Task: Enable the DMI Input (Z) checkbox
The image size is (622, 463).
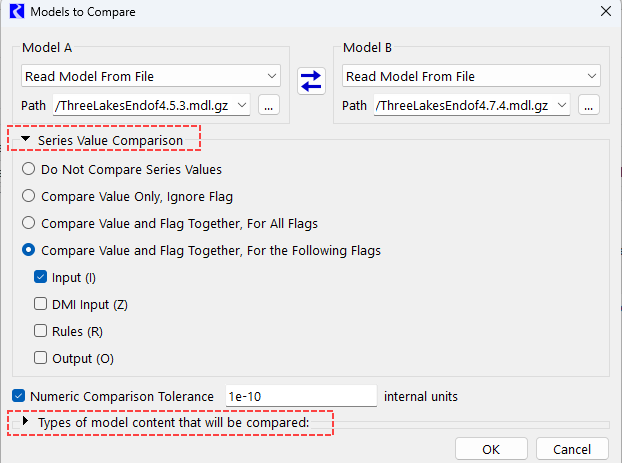Action: [41, 304]
